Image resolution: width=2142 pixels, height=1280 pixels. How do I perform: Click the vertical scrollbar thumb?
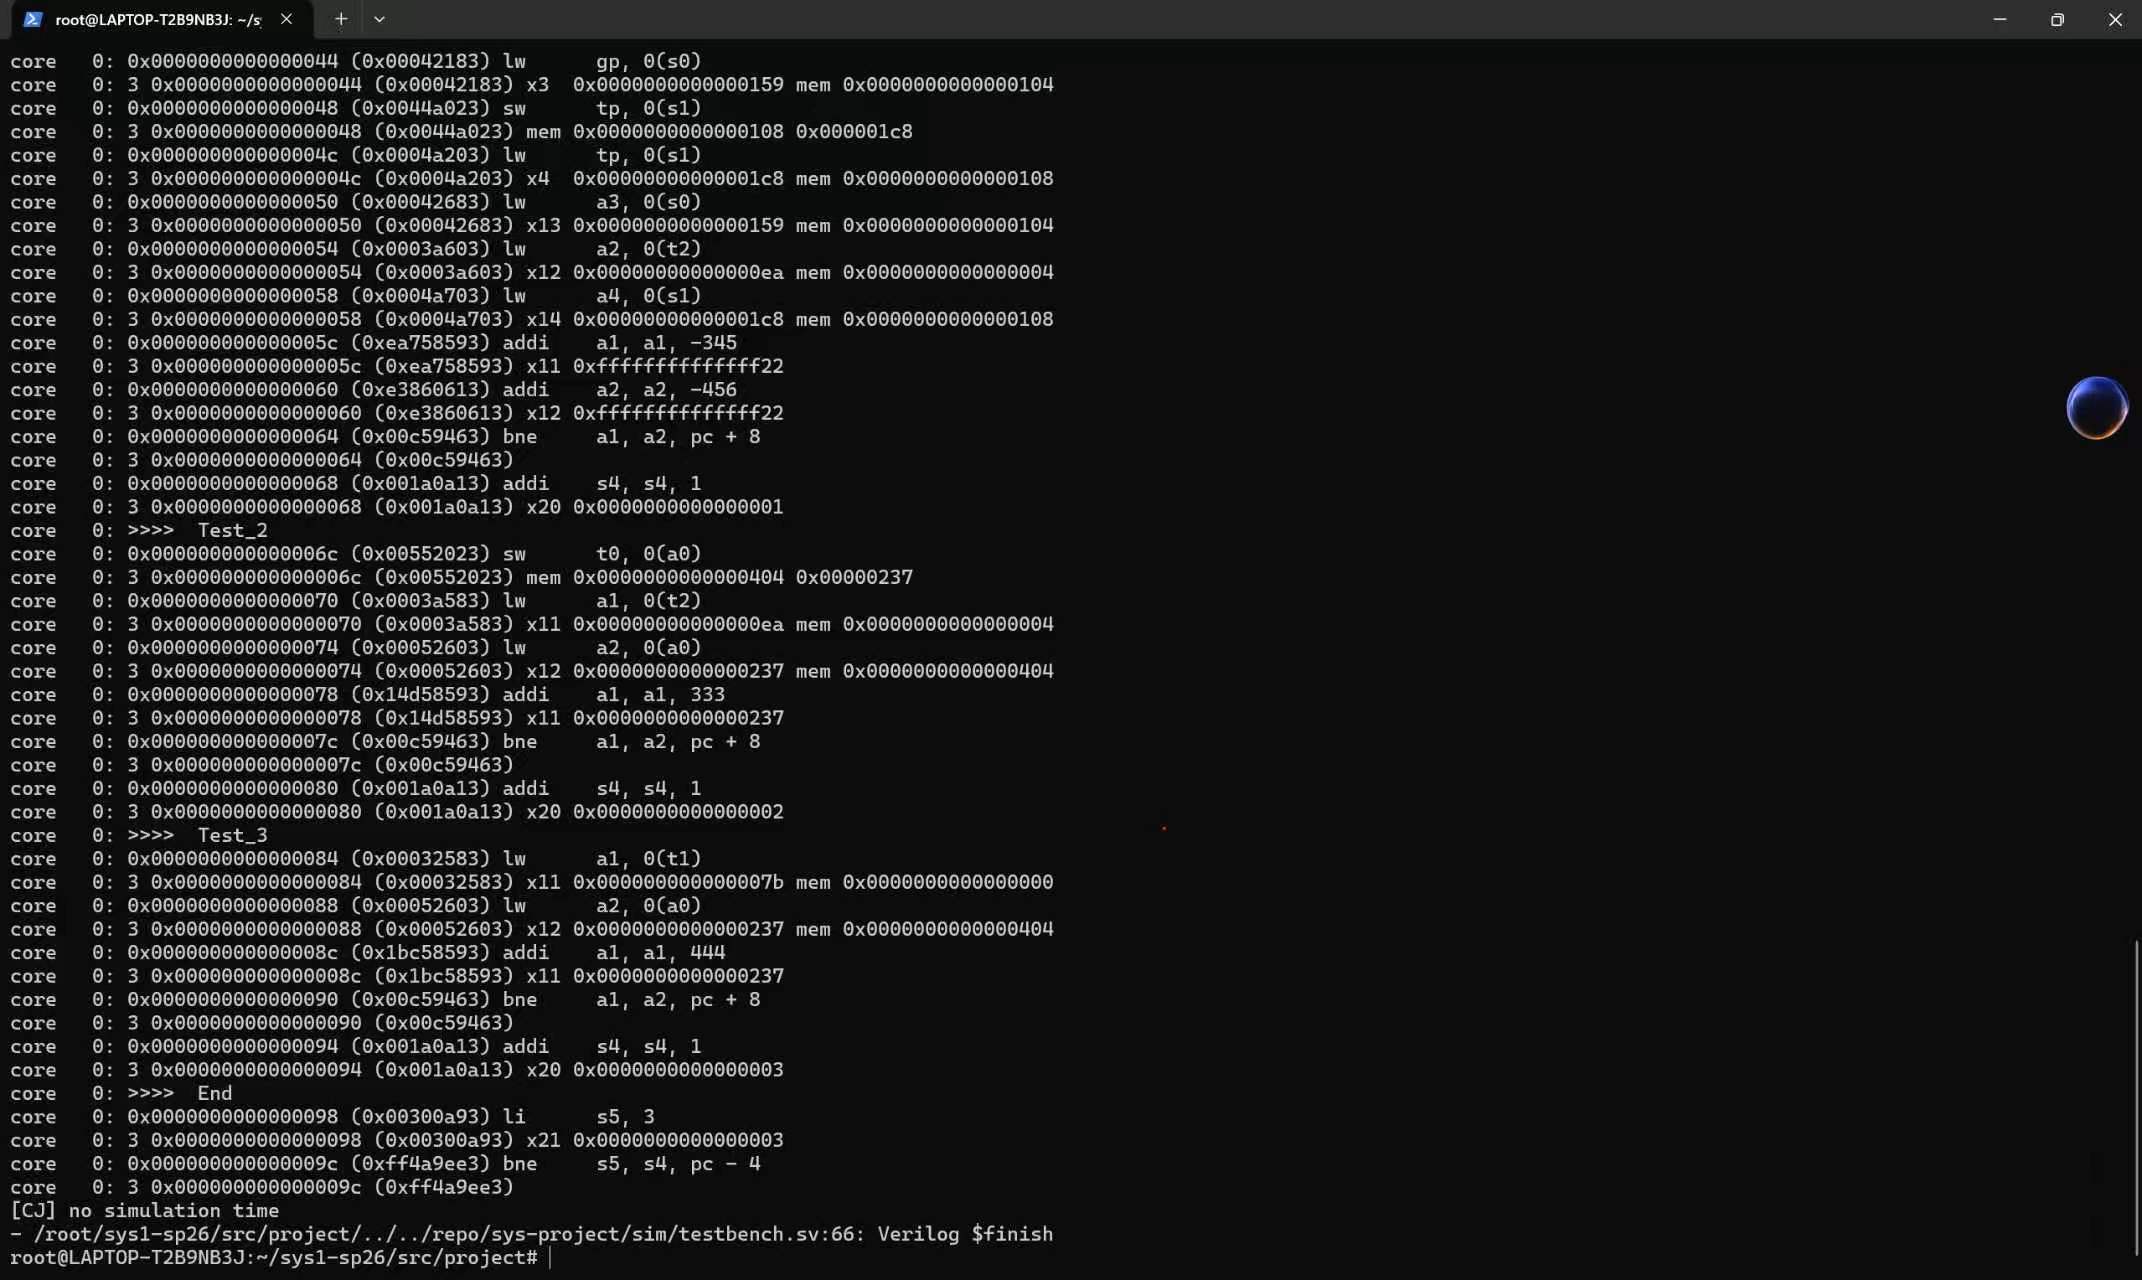tap(2136, 1097)
